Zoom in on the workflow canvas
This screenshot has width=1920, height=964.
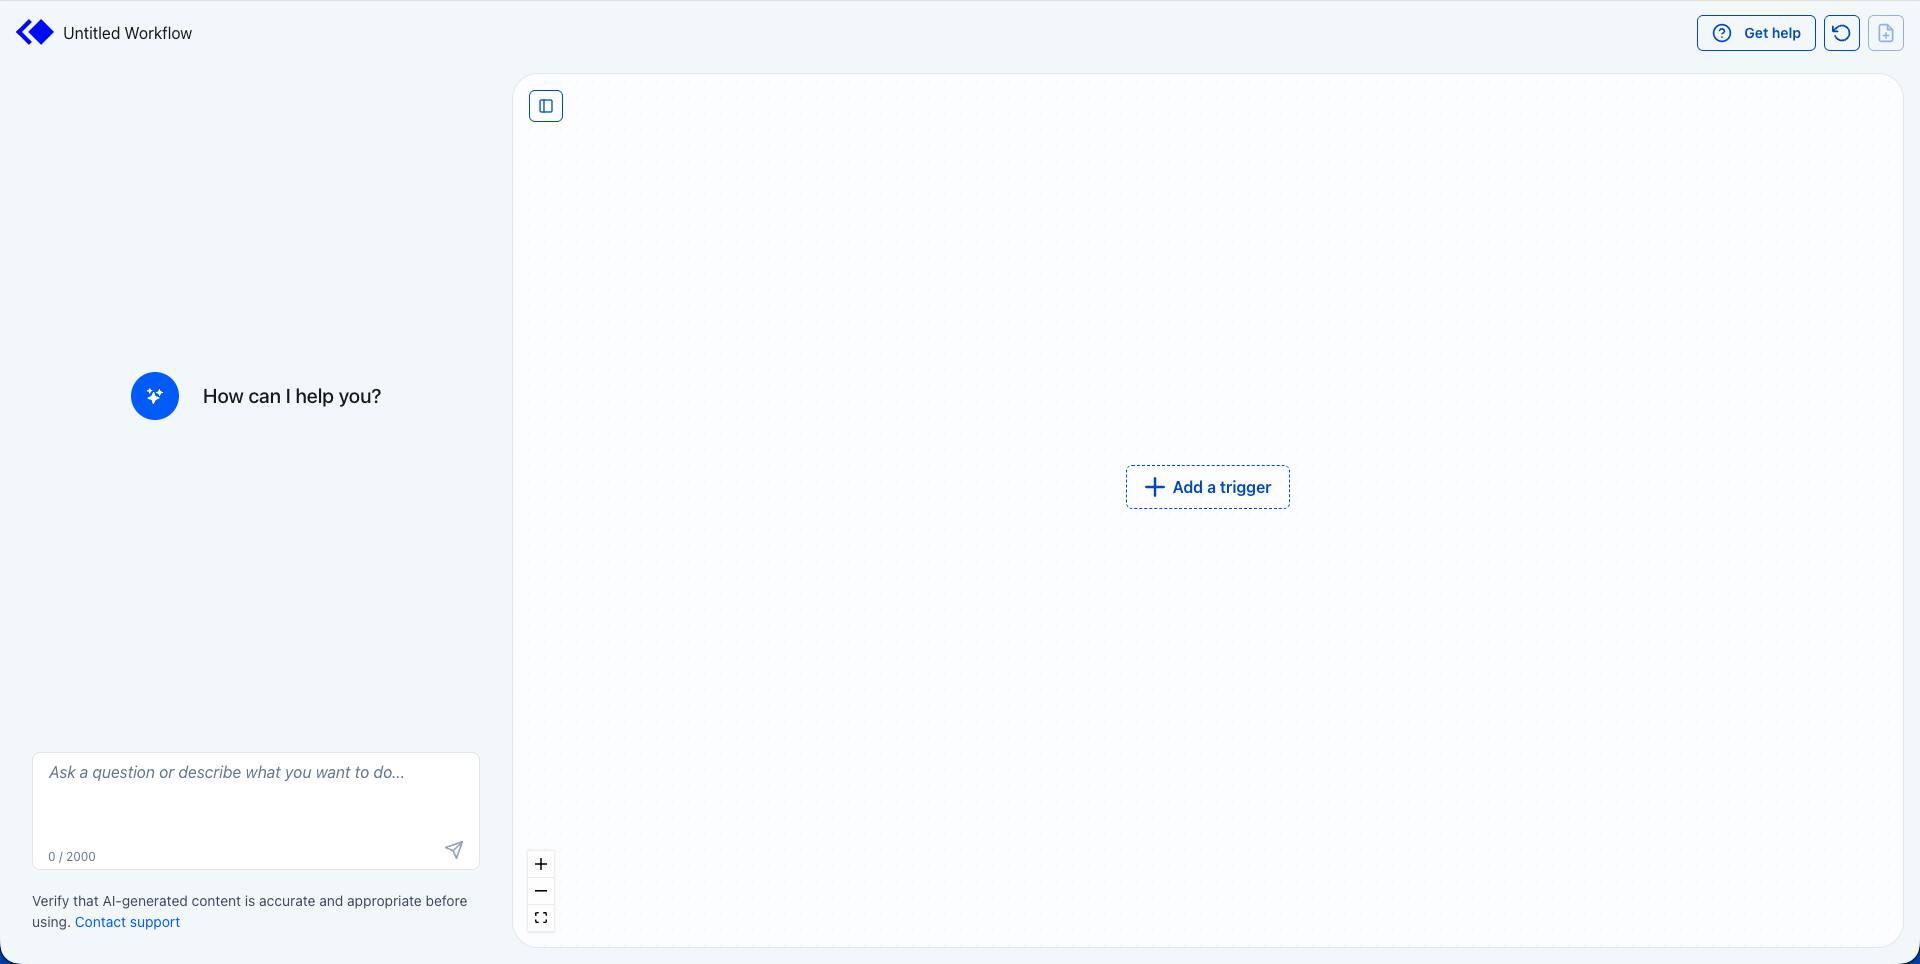click(541, 864)
